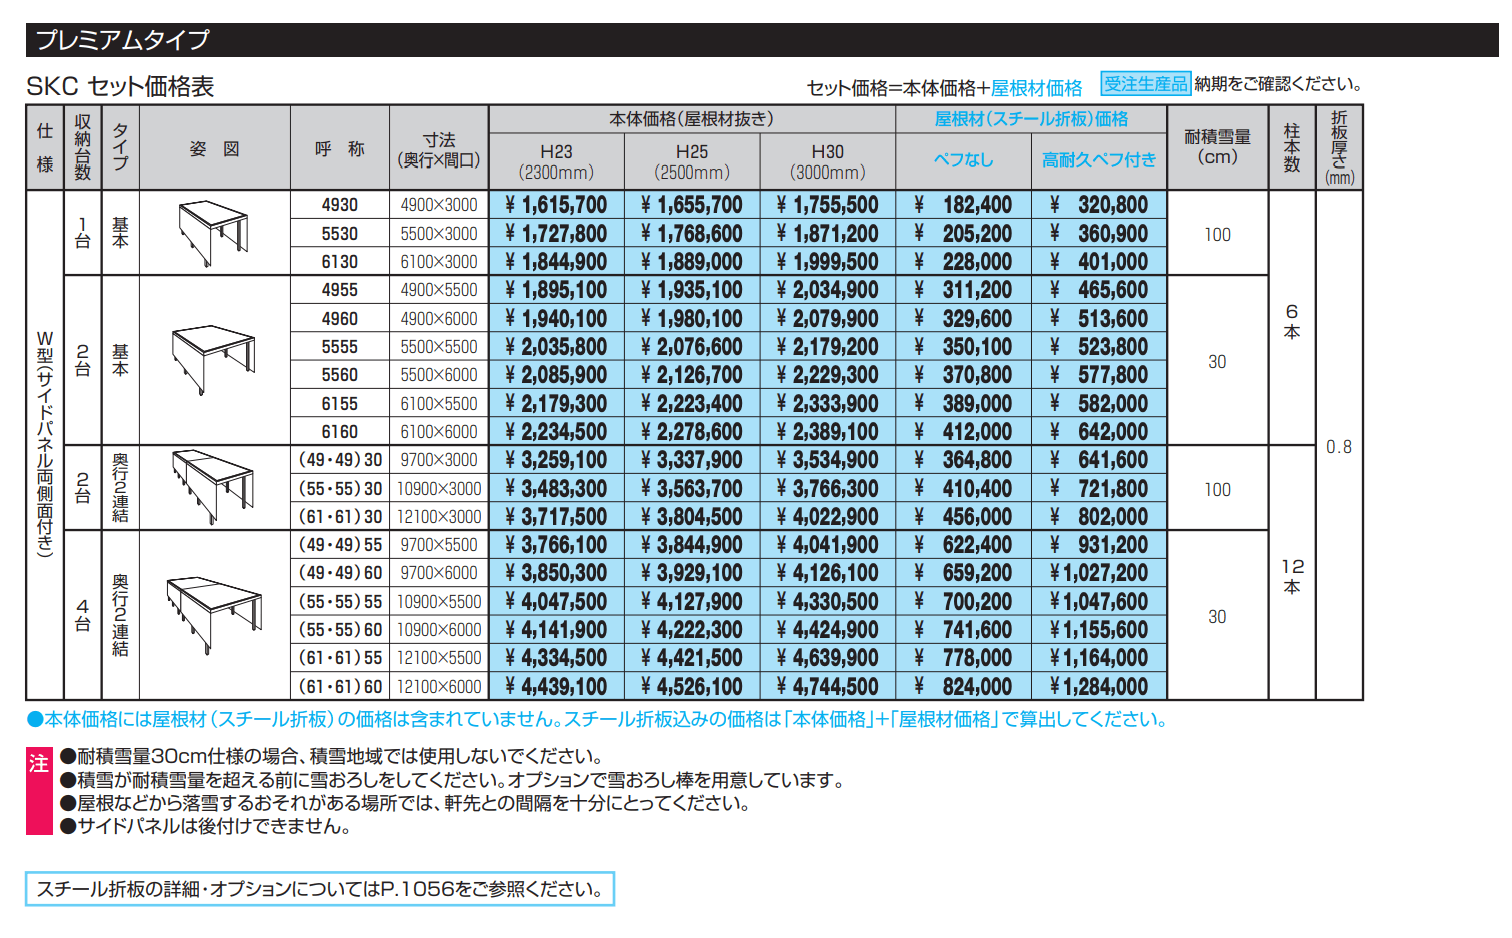Expand the 屋根材（スチール折板）価格 section

point(1030,118)
